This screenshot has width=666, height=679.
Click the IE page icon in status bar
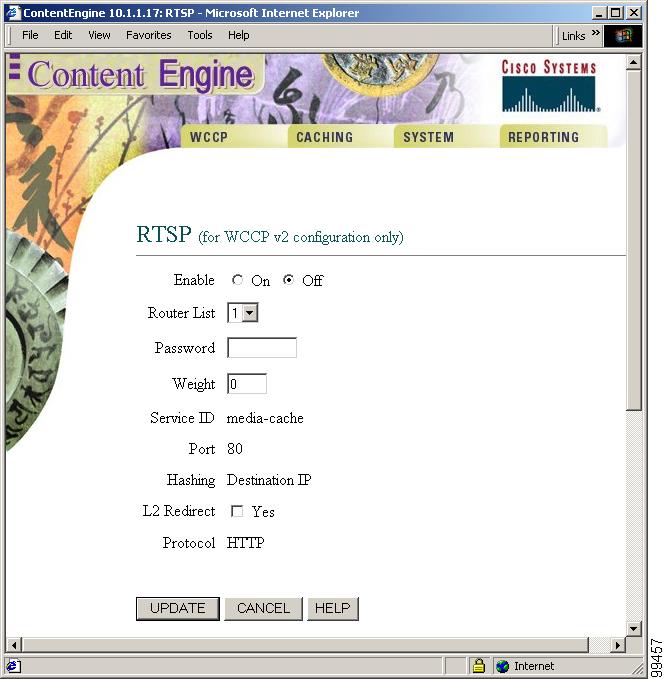pos(12,666)
